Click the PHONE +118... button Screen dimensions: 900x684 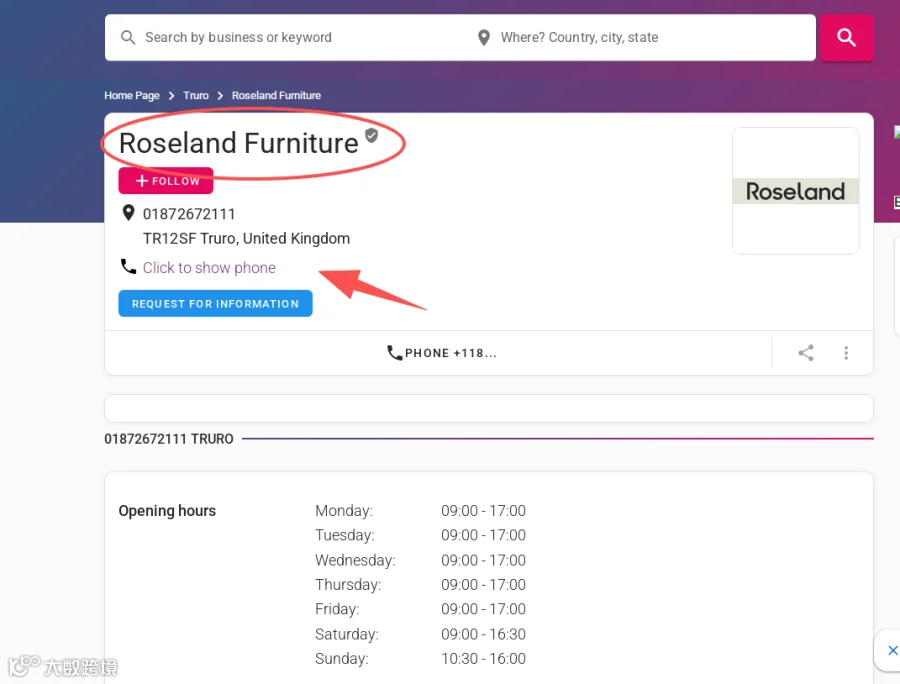coord(441,353)
